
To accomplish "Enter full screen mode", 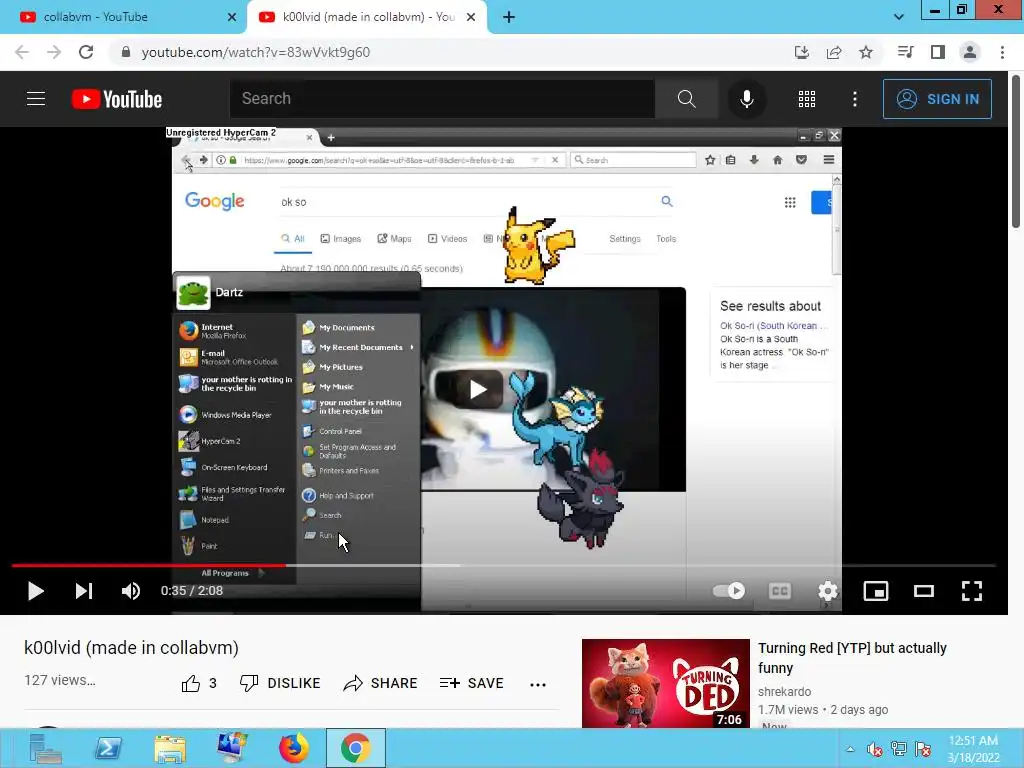I will (972, 591).
